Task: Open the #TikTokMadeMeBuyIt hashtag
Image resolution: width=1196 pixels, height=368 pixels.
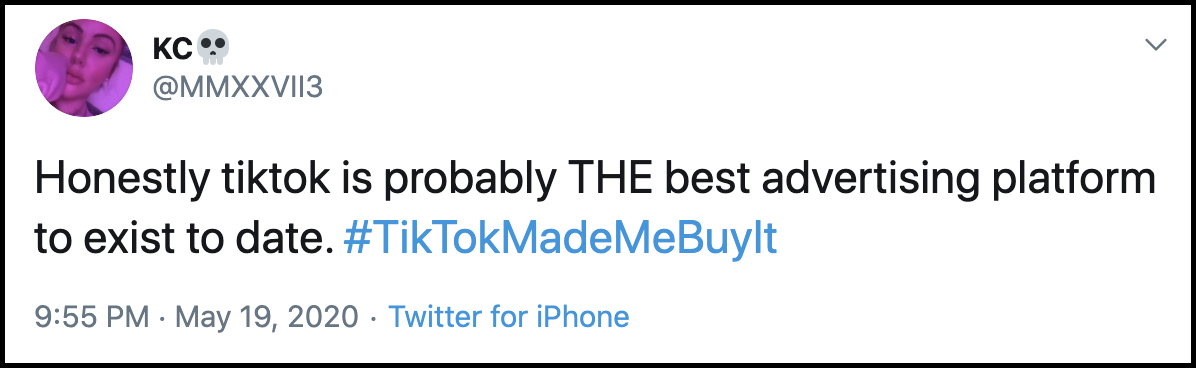Action: (560, 238)
